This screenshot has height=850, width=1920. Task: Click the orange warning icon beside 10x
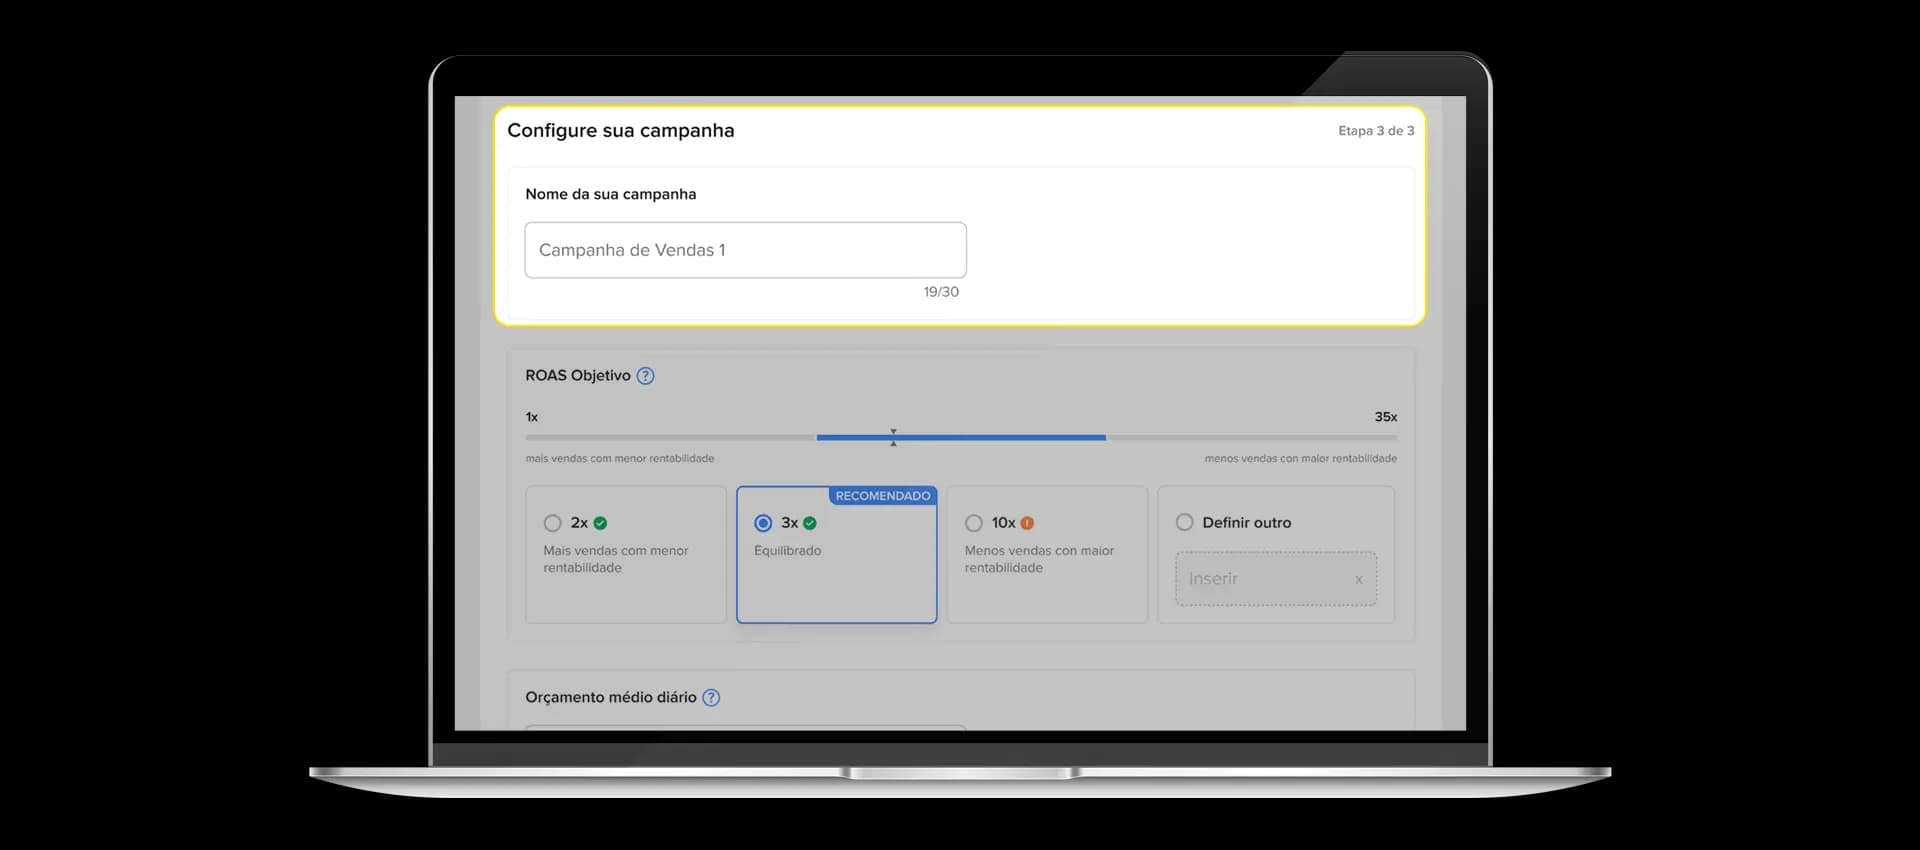(1027, 523)
